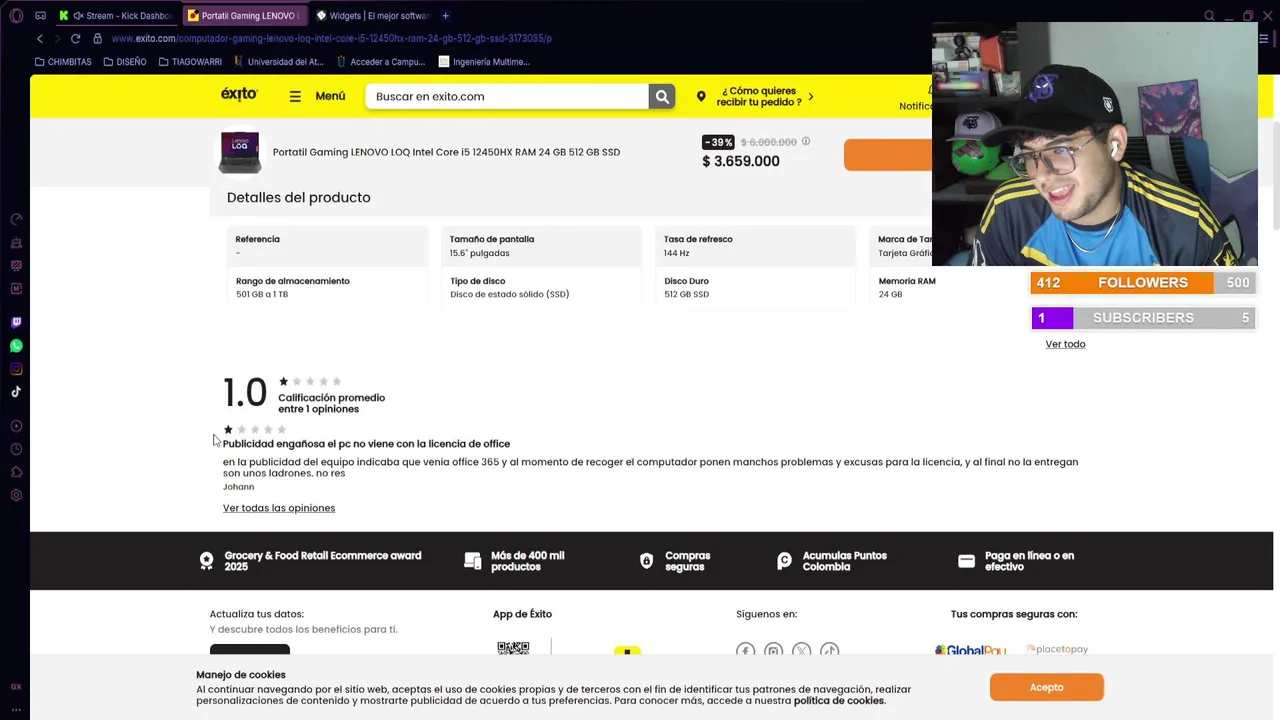Switch to the Widgets tab
The height and width of the screenshot is (720, 1280).
point(371,16)
